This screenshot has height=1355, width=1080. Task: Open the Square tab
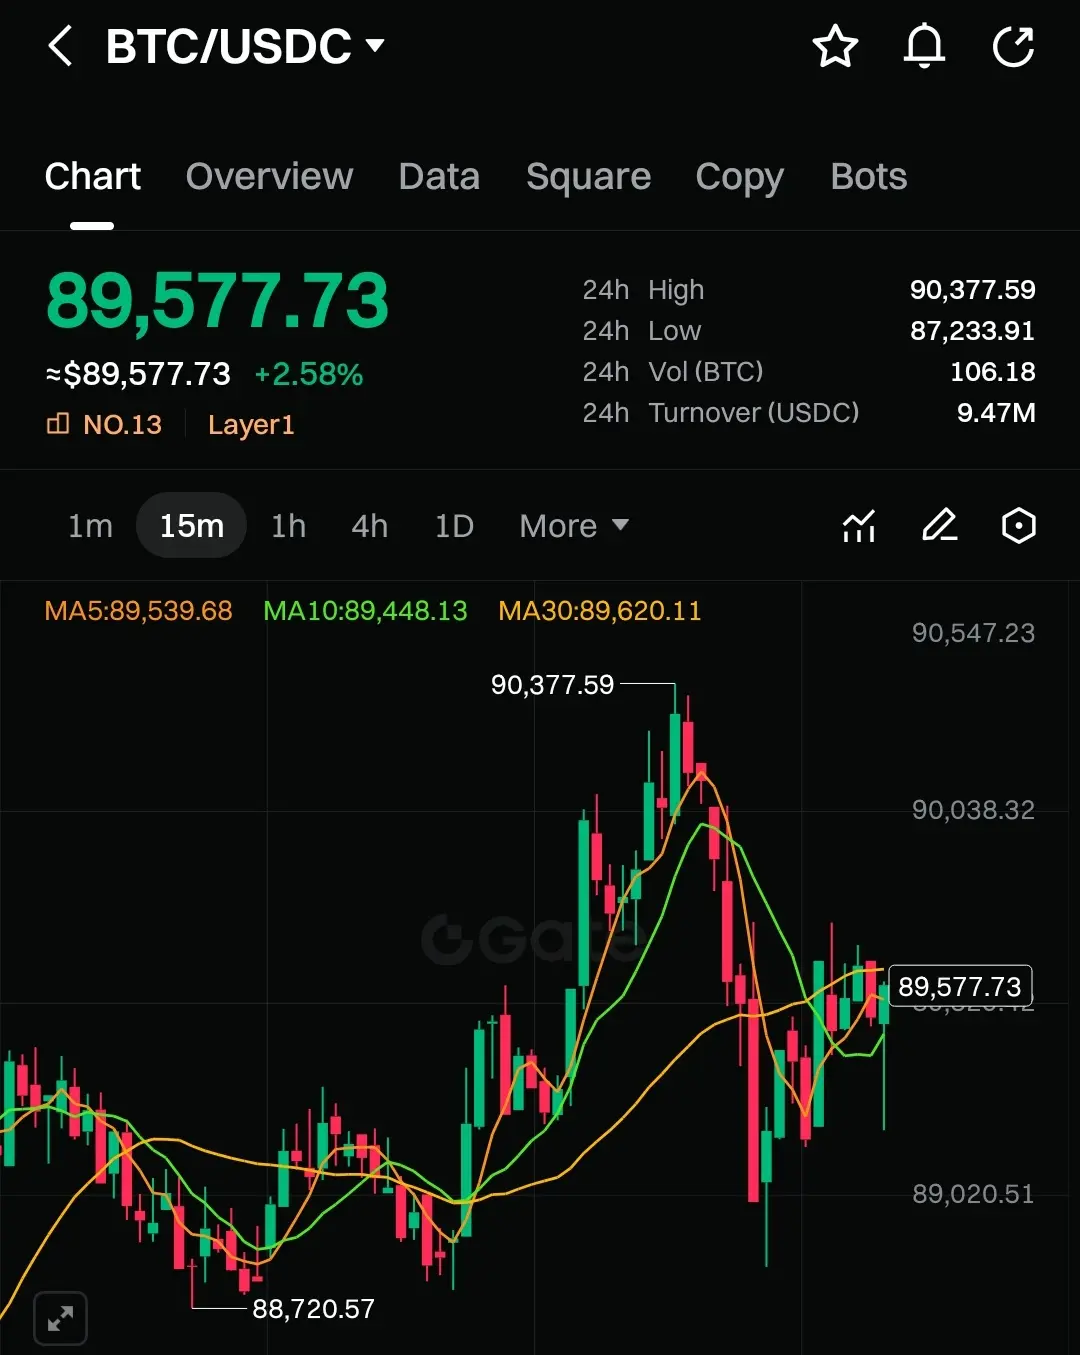(x=588, y=177)
